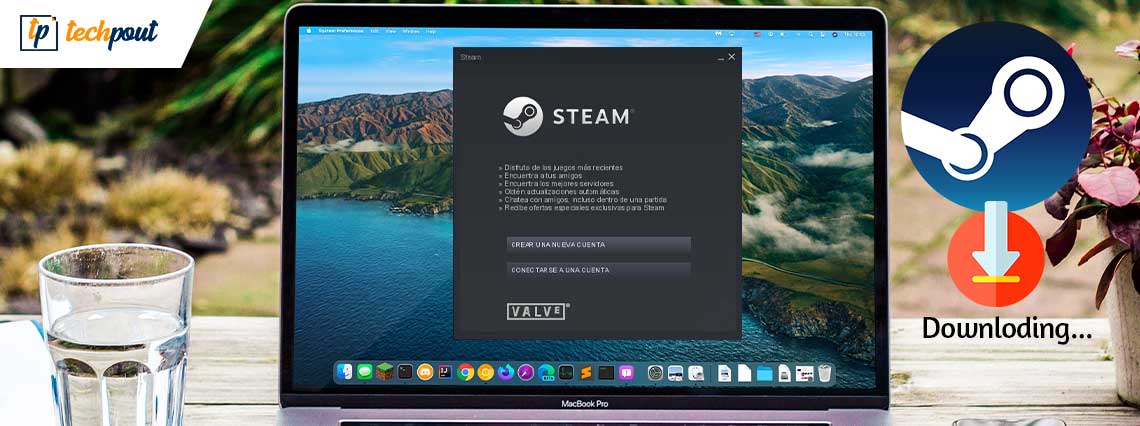Click the CREAR UNA NUEVA CUENTA button

[598, 245]
